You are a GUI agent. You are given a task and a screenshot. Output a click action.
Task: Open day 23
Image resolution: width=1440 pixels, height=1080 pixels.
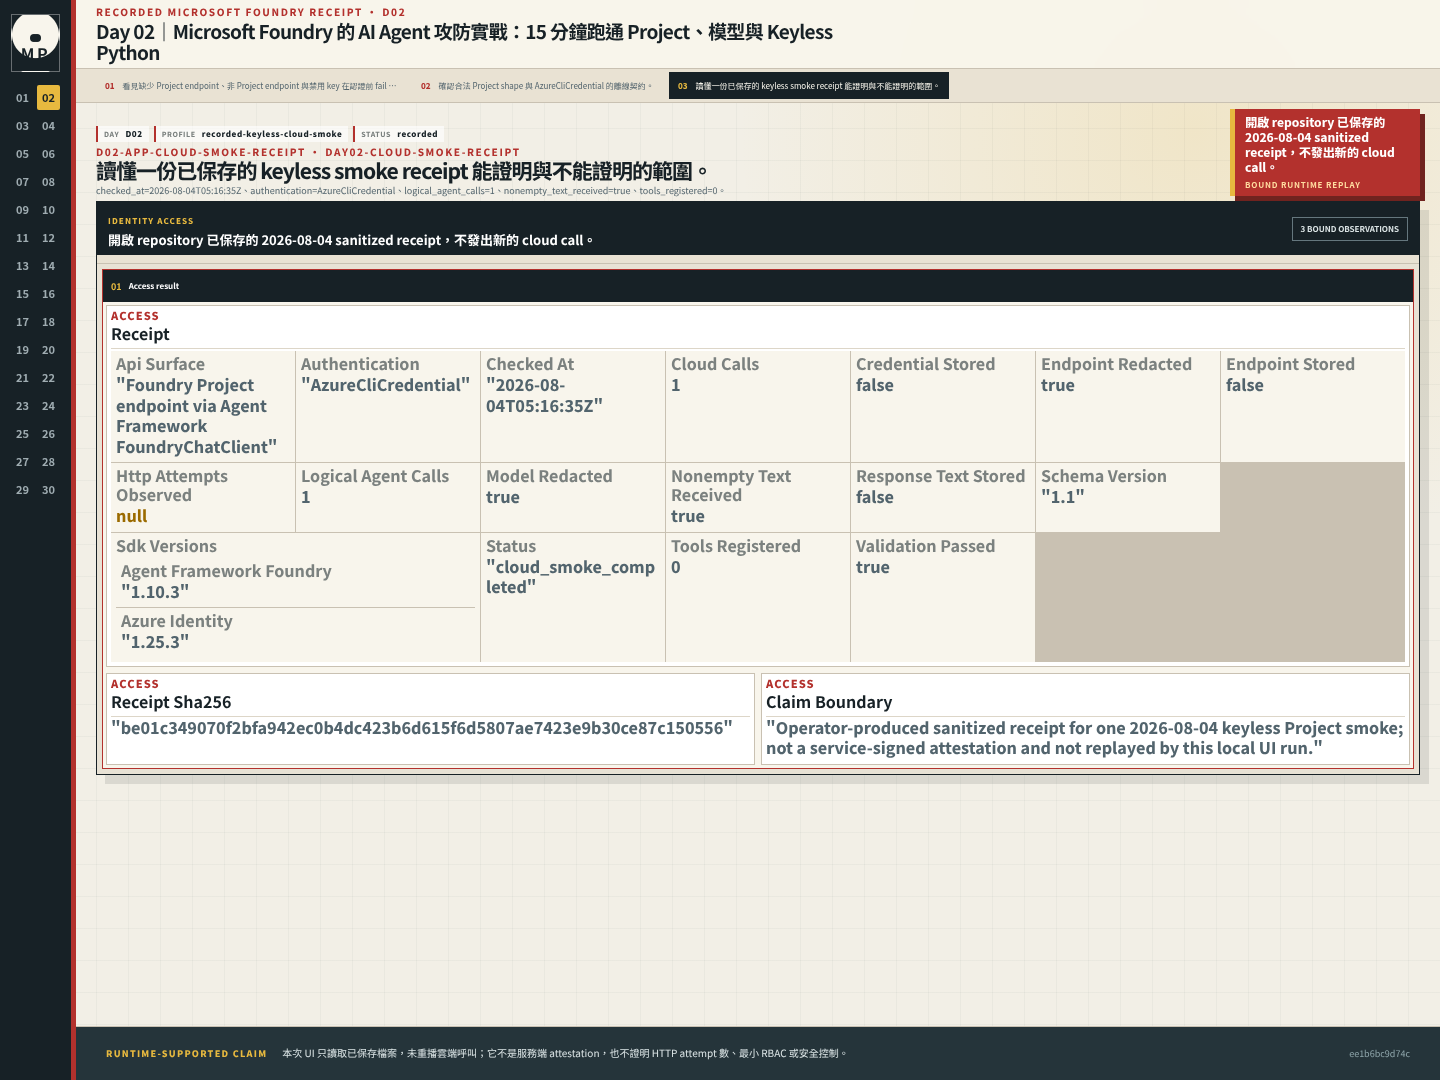click(22, 406)
